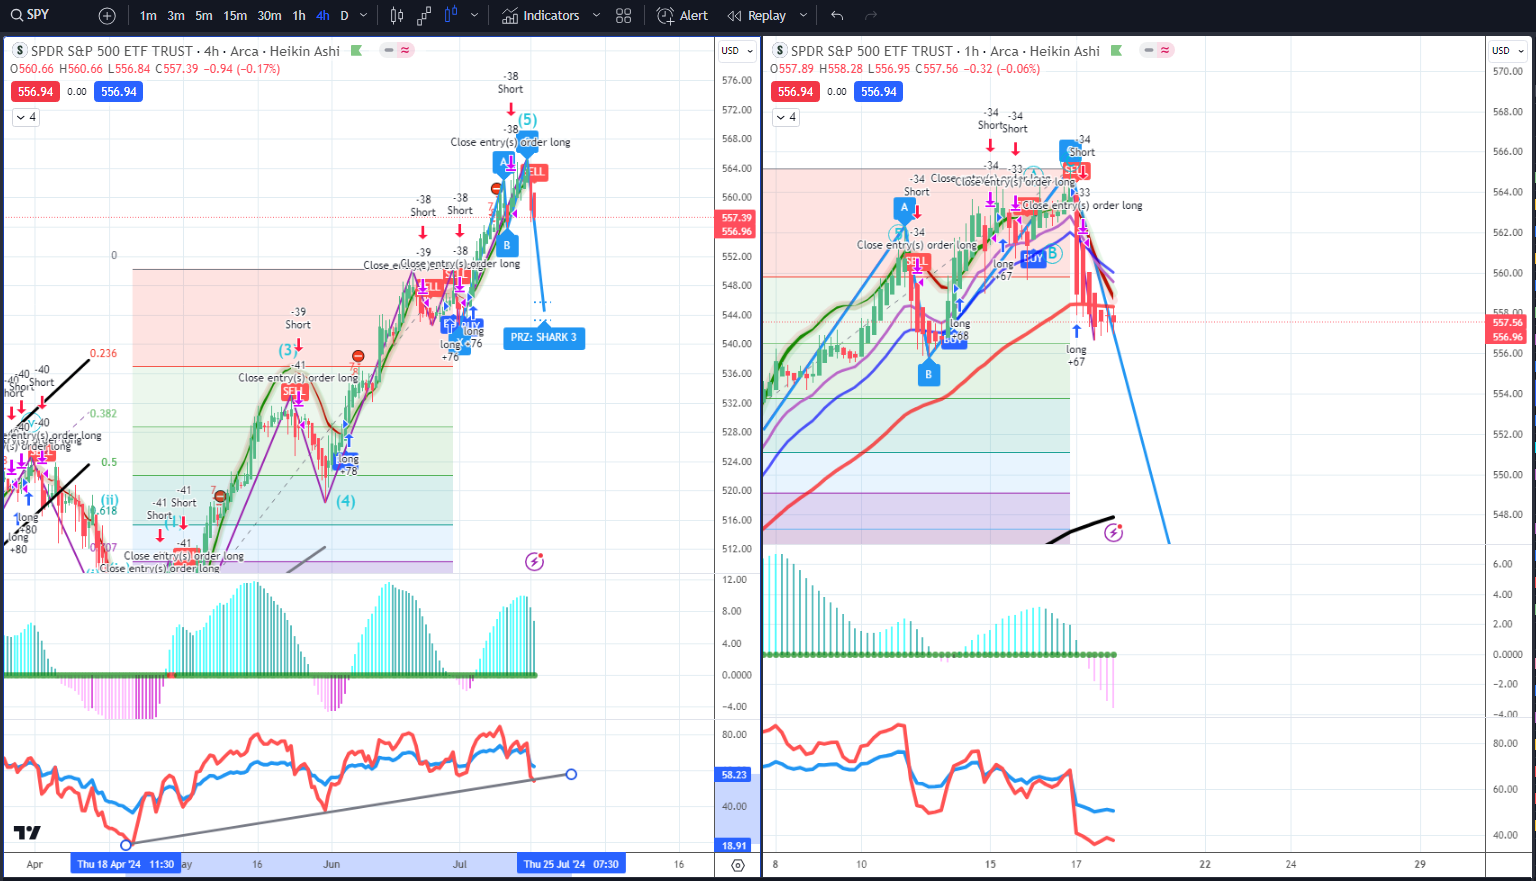This screenshot has width=1536, height=881.
Task: Click the blue A marker on right chart
Action: point(905,208)
